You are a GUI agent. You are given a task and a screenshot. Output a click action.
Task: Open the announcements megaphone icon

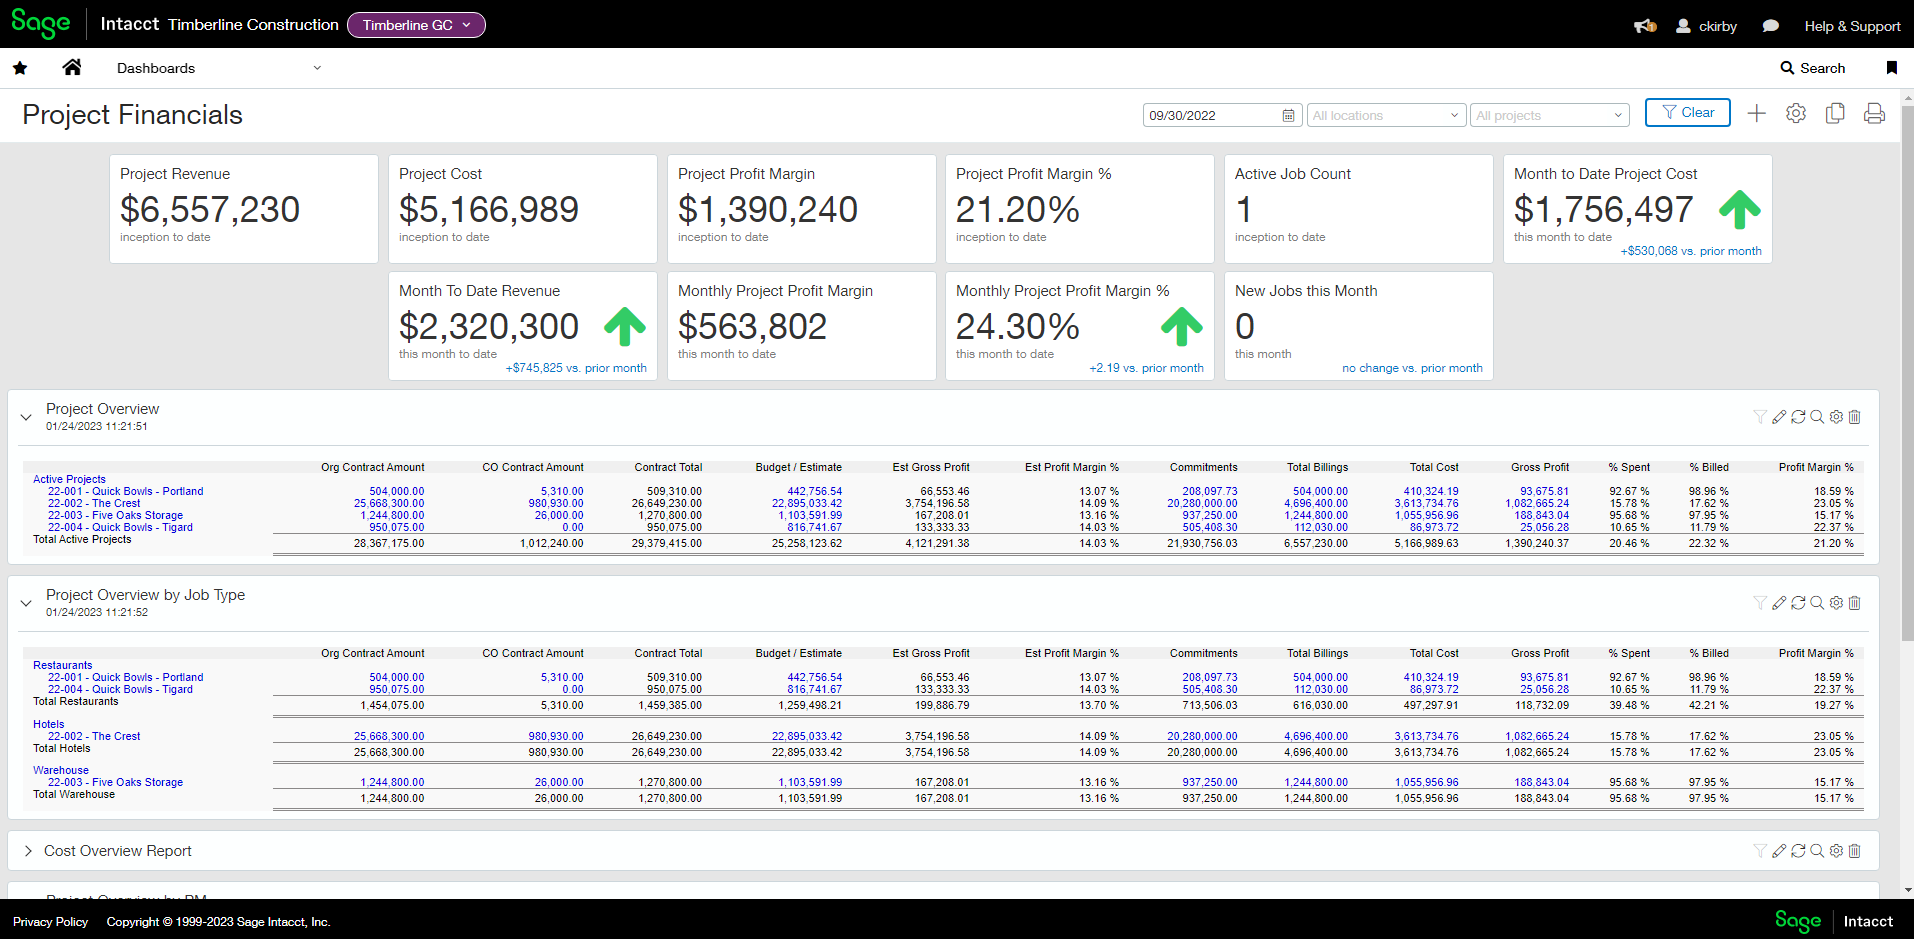click(1644, 26)
